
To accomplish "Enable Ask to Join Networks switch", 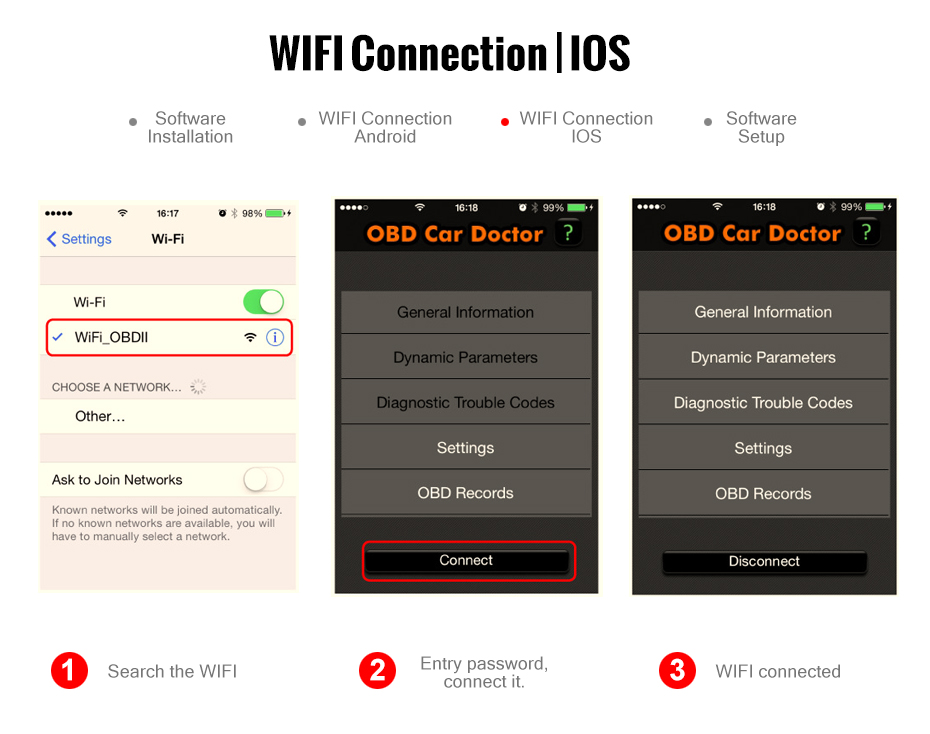I will 263,479.
